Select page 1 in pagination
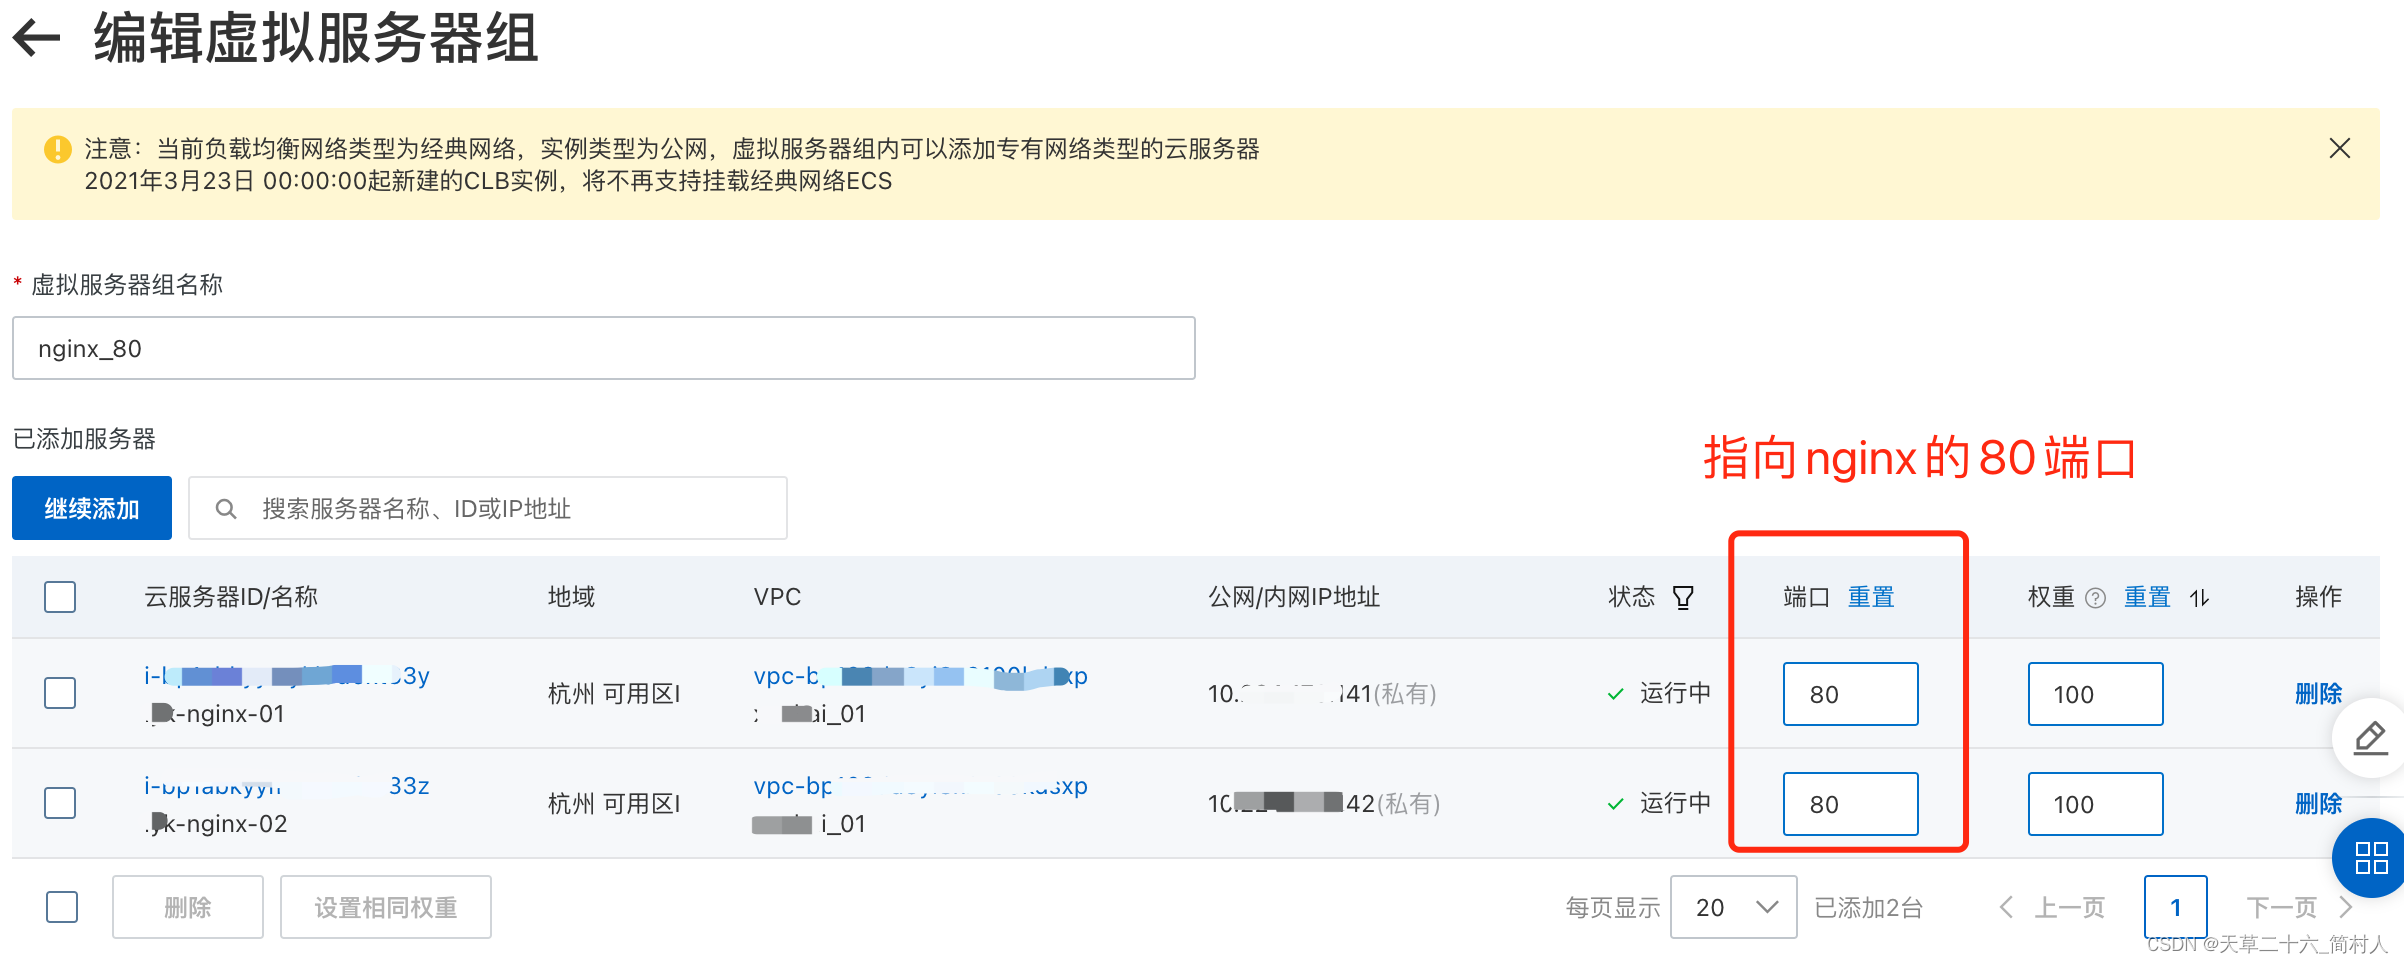Screen dimensions: 2404x964 coord(2175,907)
